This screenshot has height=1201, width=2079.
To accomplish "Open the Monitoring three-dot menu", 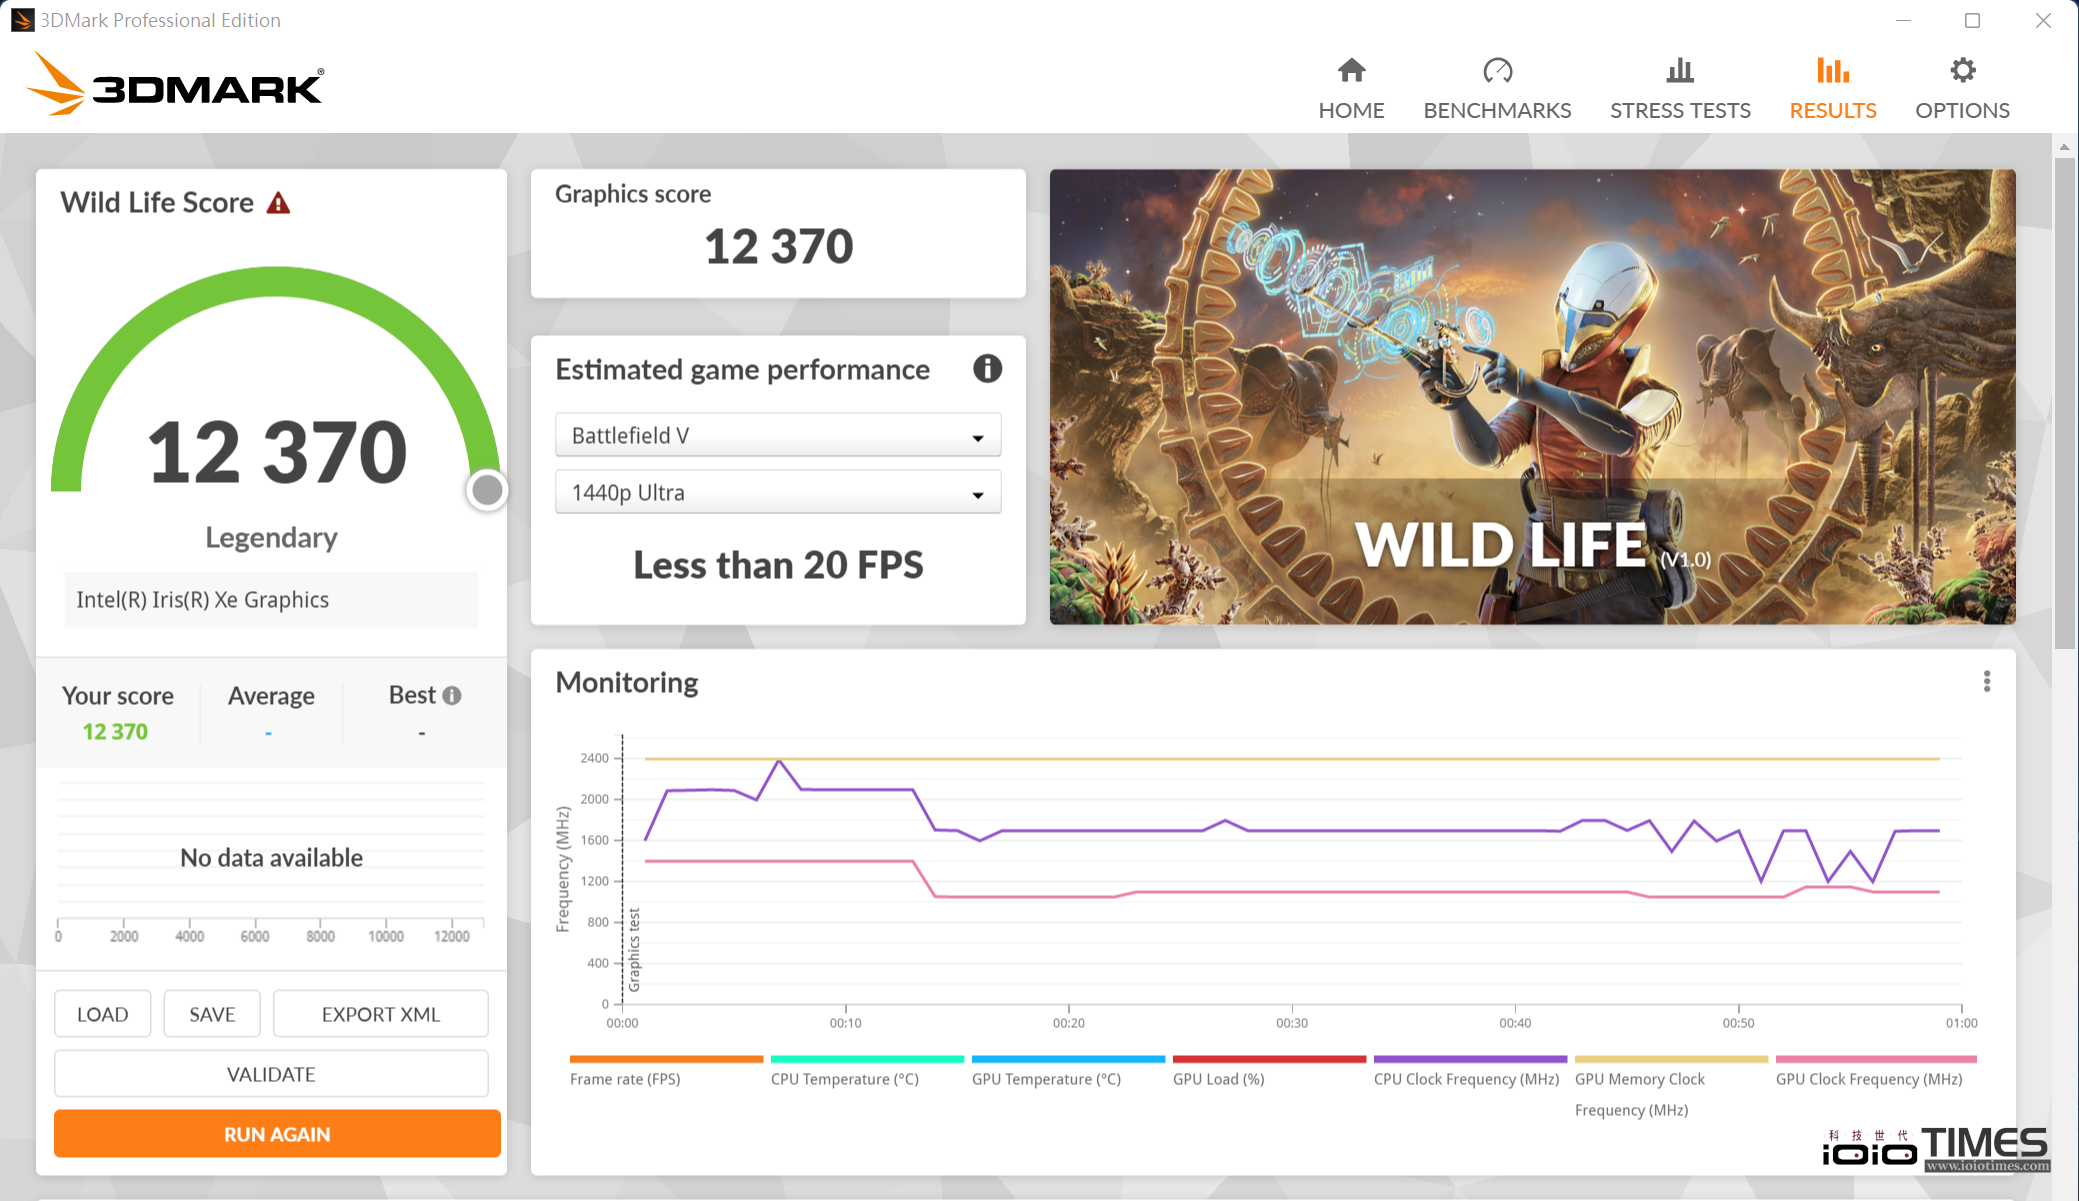I will click(1986, 681).
